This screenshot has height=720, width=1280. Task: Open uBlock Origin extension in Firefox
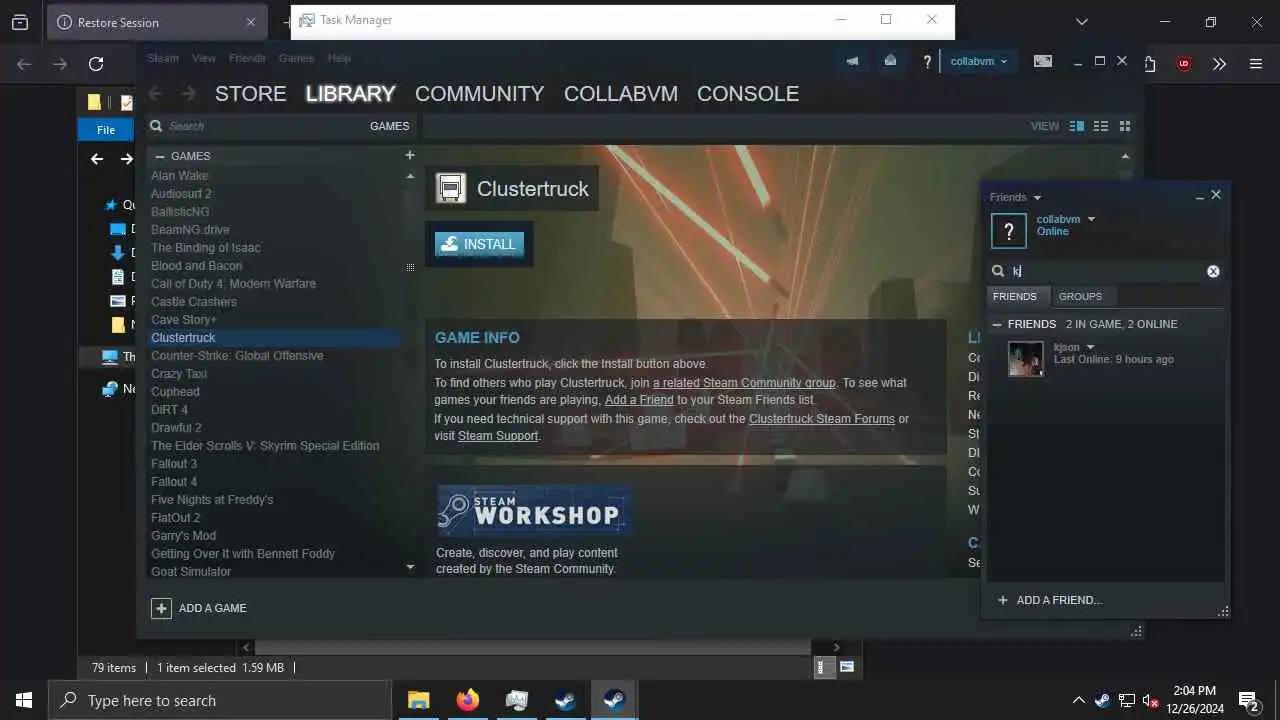coord(1184,64)
